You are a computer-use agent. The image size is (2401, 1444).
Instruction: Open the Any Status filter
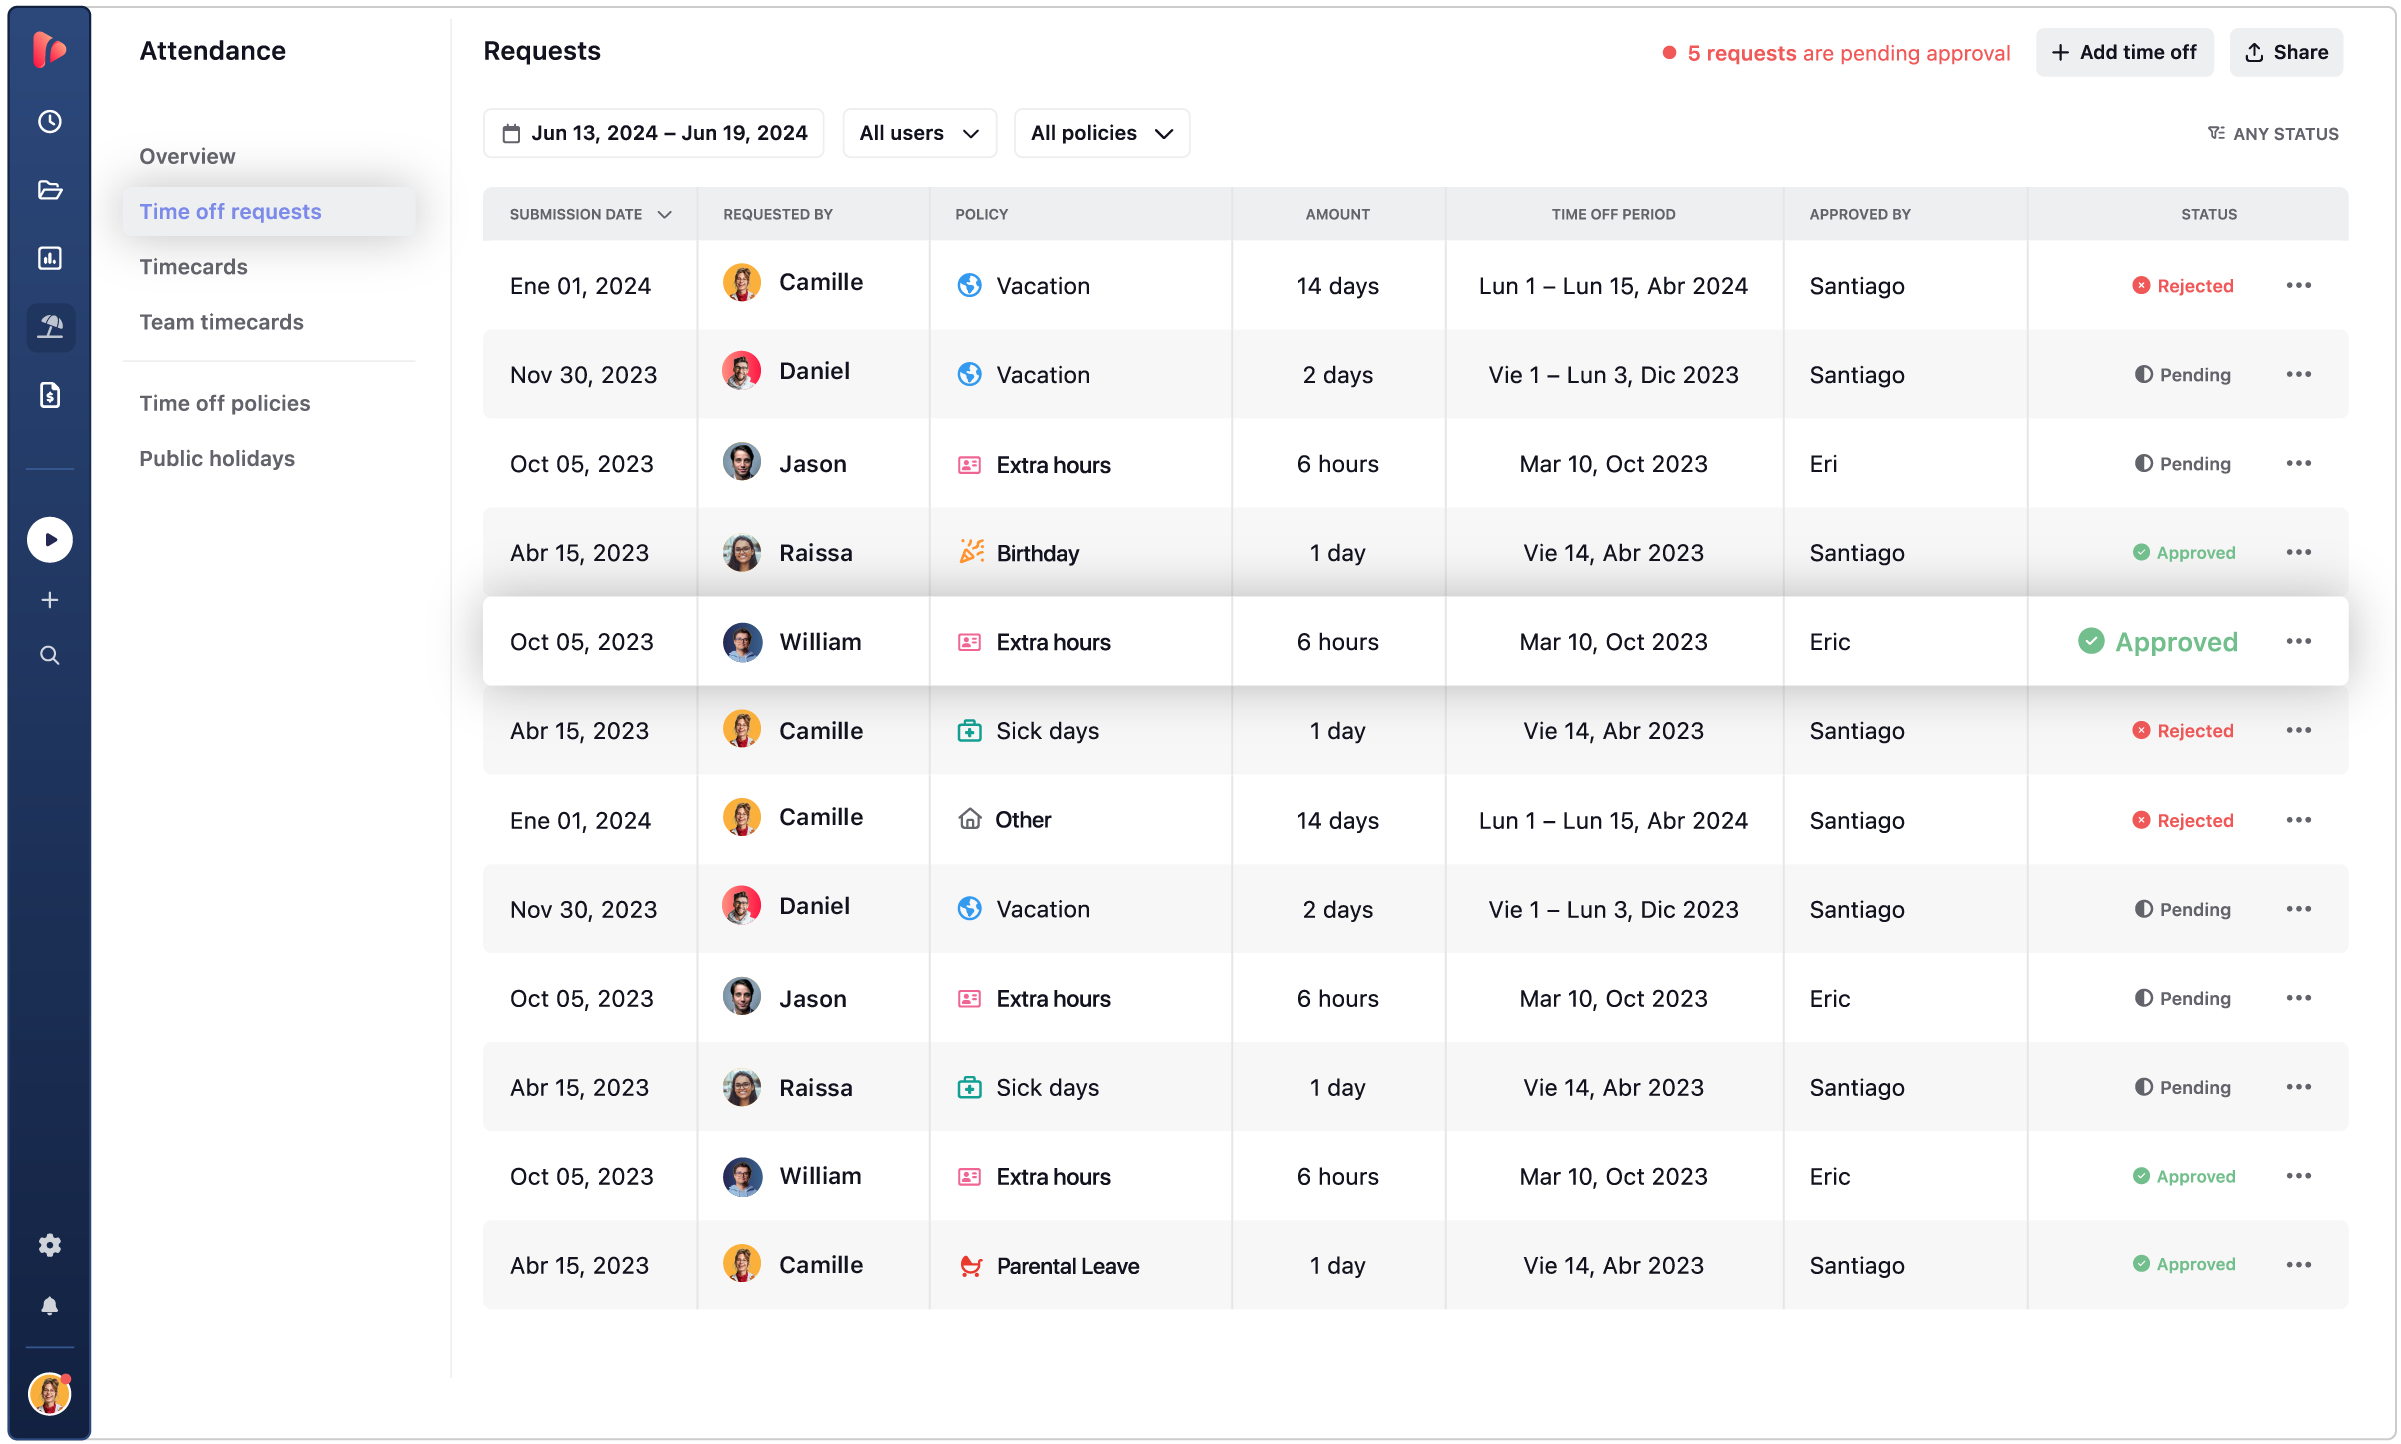[2273, 133]
